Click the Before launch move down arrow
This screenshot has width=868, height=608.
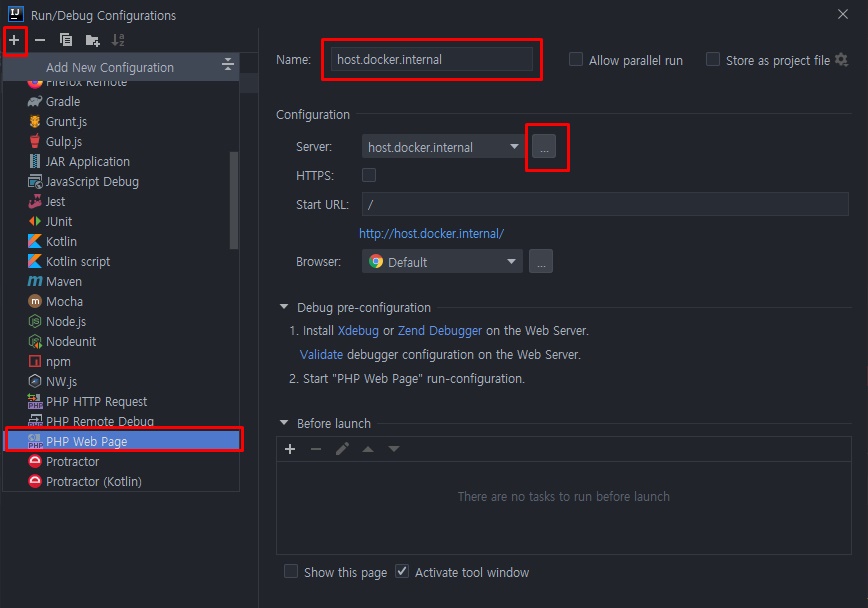click(x=394, y=449)
